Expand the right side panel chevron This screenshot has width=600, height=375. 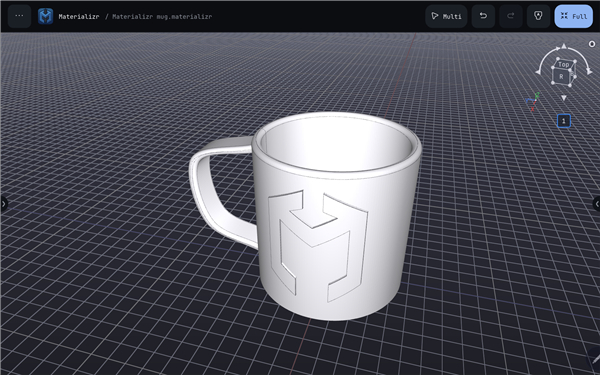pyautogui.click(x=596, y=204)
